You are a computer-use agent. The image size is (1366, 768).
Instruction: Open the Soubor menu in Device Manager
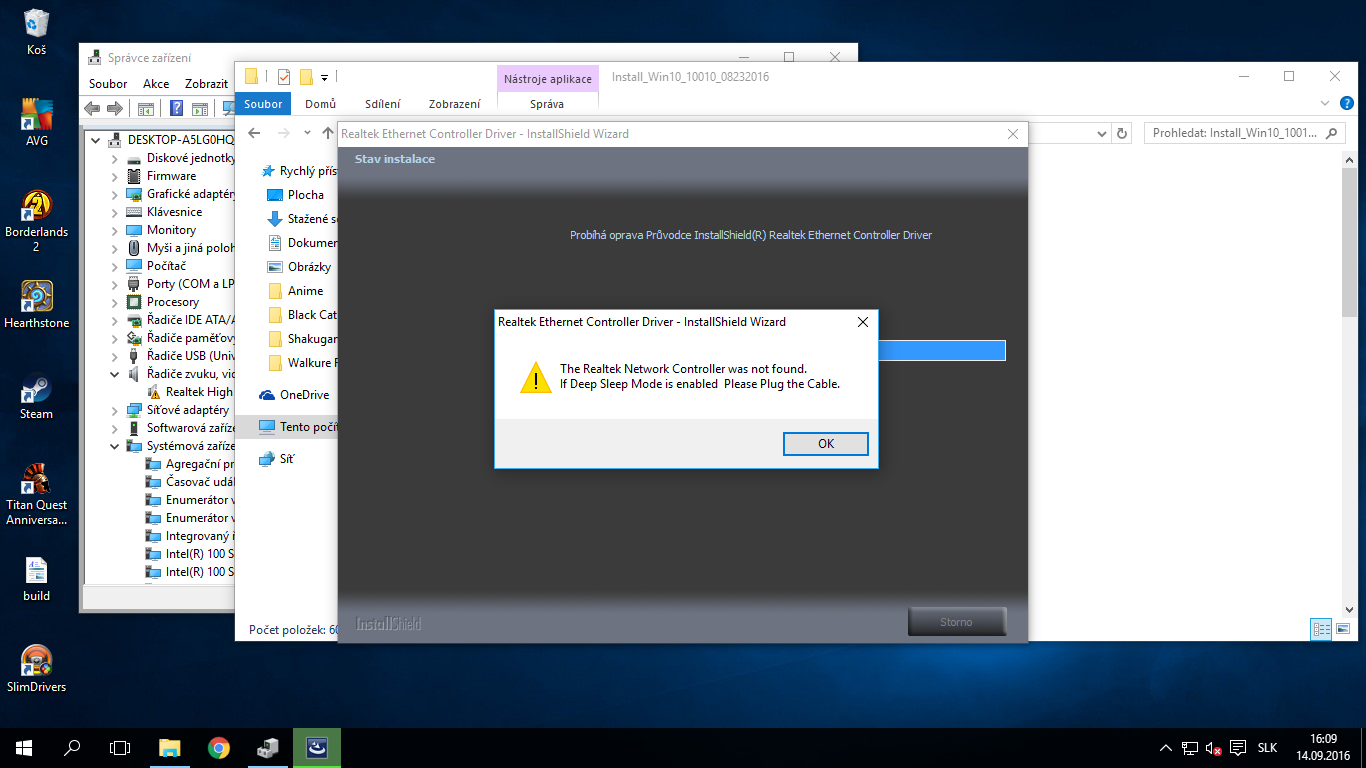[x=108, y=84]
